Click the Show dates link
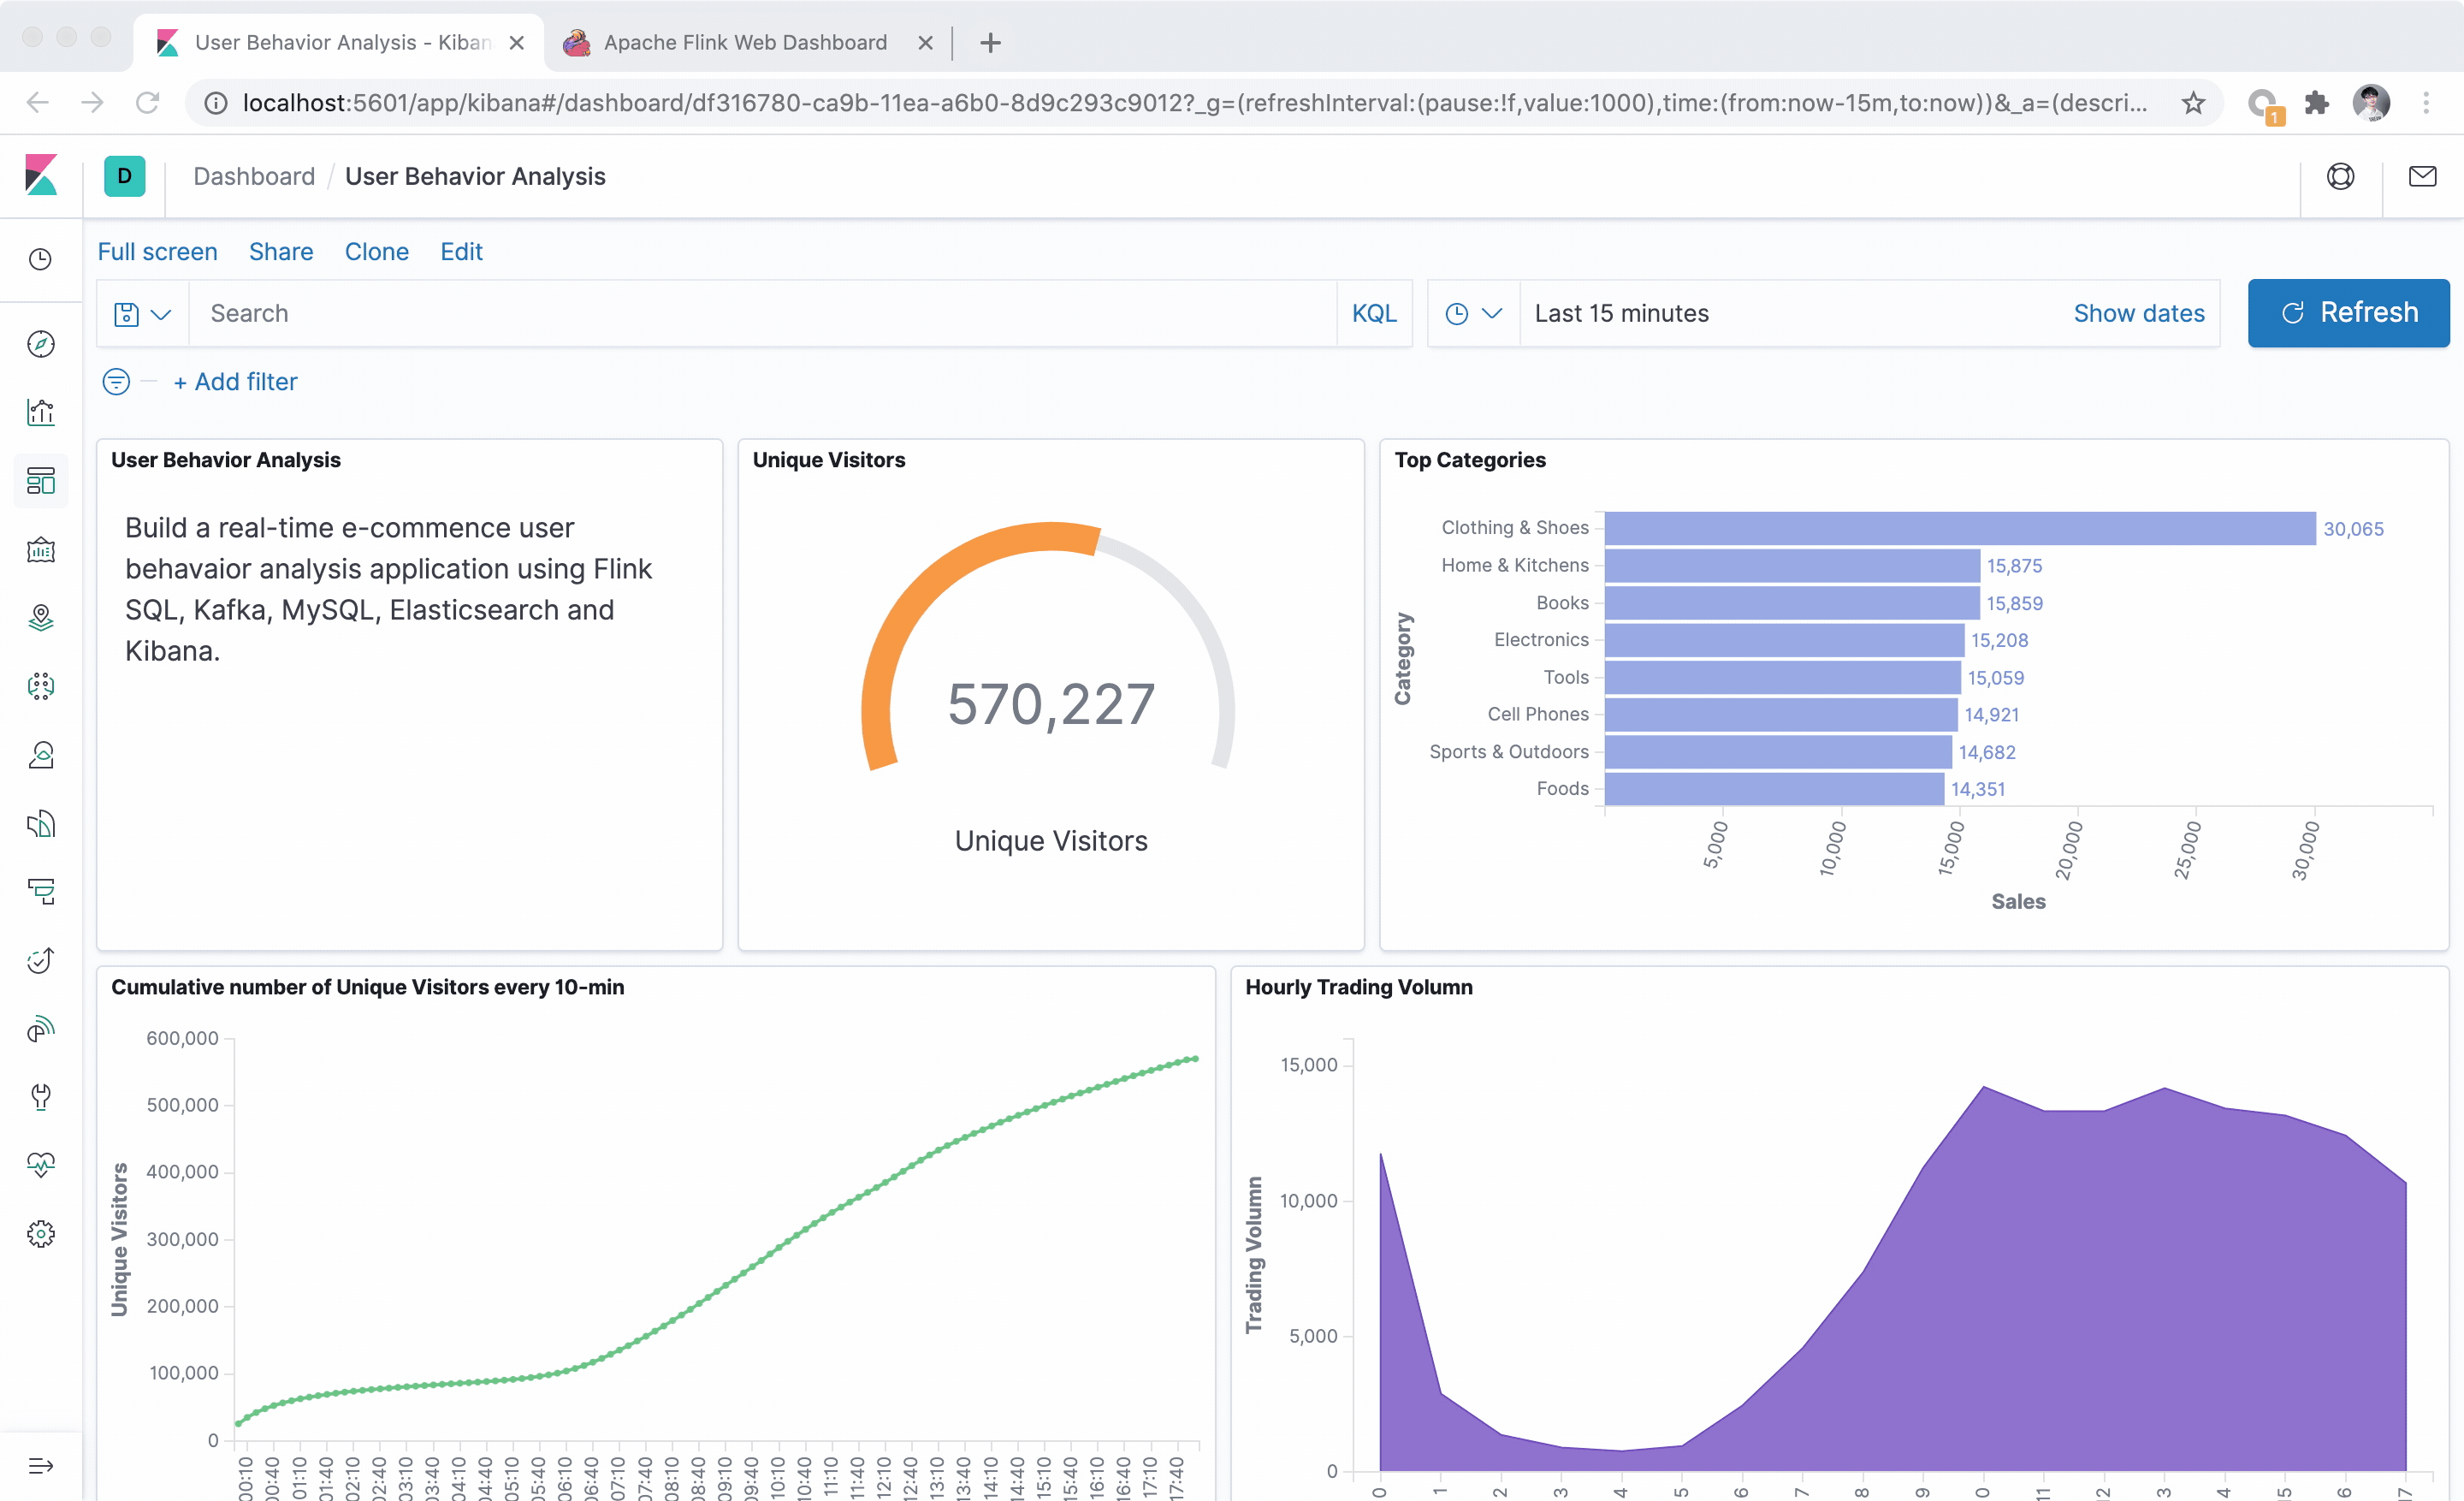The height and width of the screenshot is (1501, 2464). pyautogui.click(x=2138, y=314)
